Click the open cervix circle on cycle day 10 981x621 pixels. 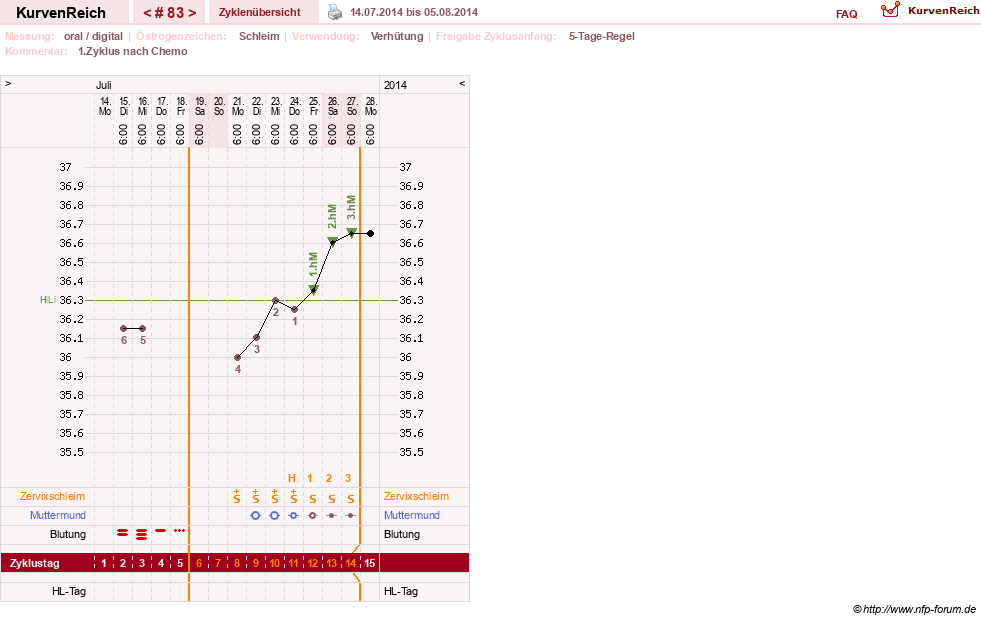click(x=274, y=515)
